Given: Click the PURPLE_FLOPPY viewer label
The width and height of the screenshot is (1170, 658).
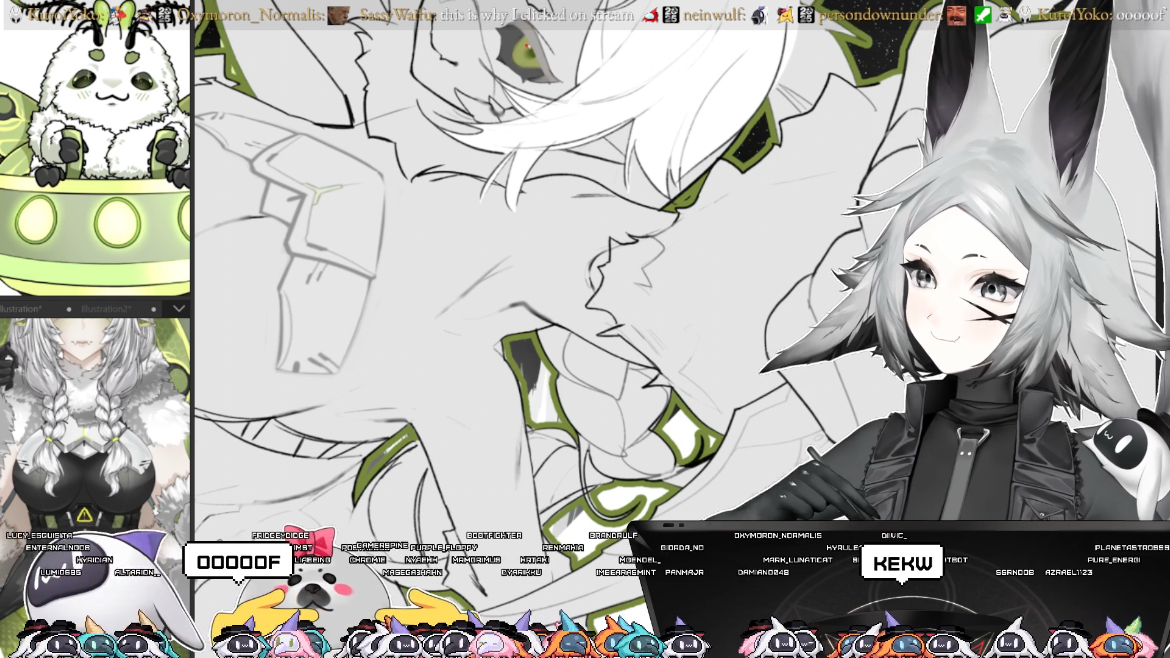Looking at the screenshot, I should coord(443,548).
